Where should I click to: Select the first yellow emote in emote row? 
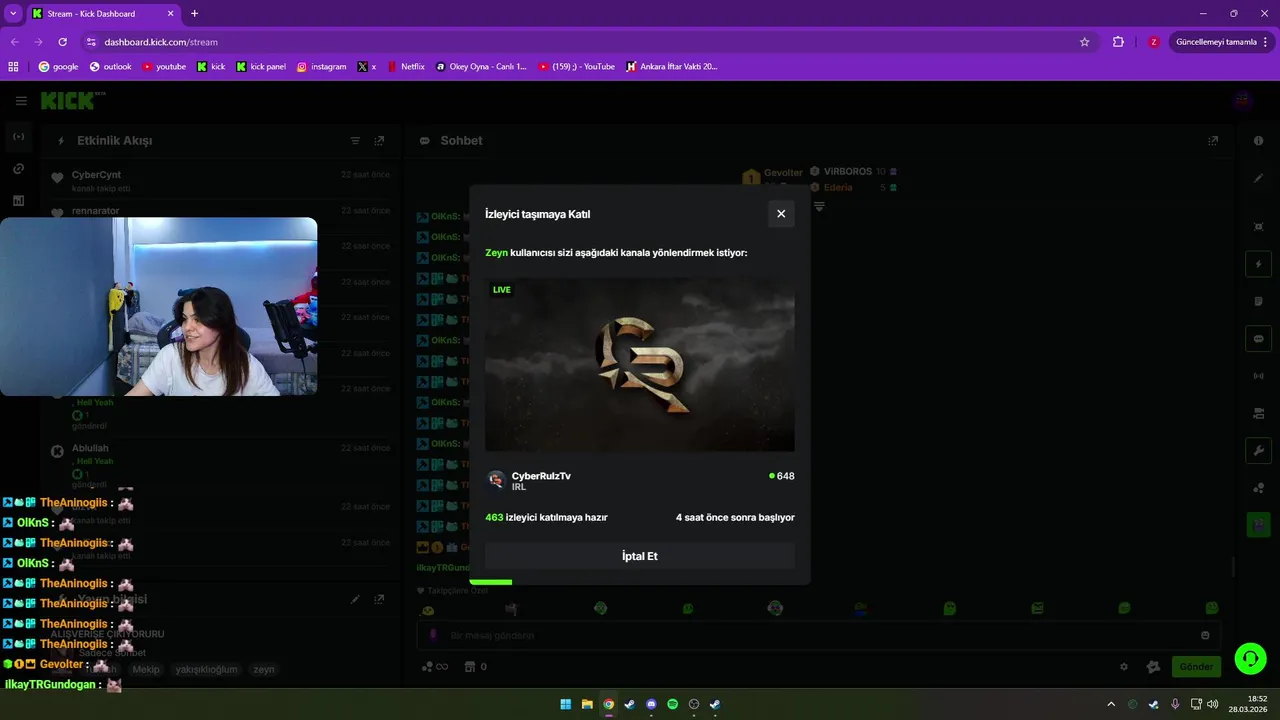click(428, 609)
